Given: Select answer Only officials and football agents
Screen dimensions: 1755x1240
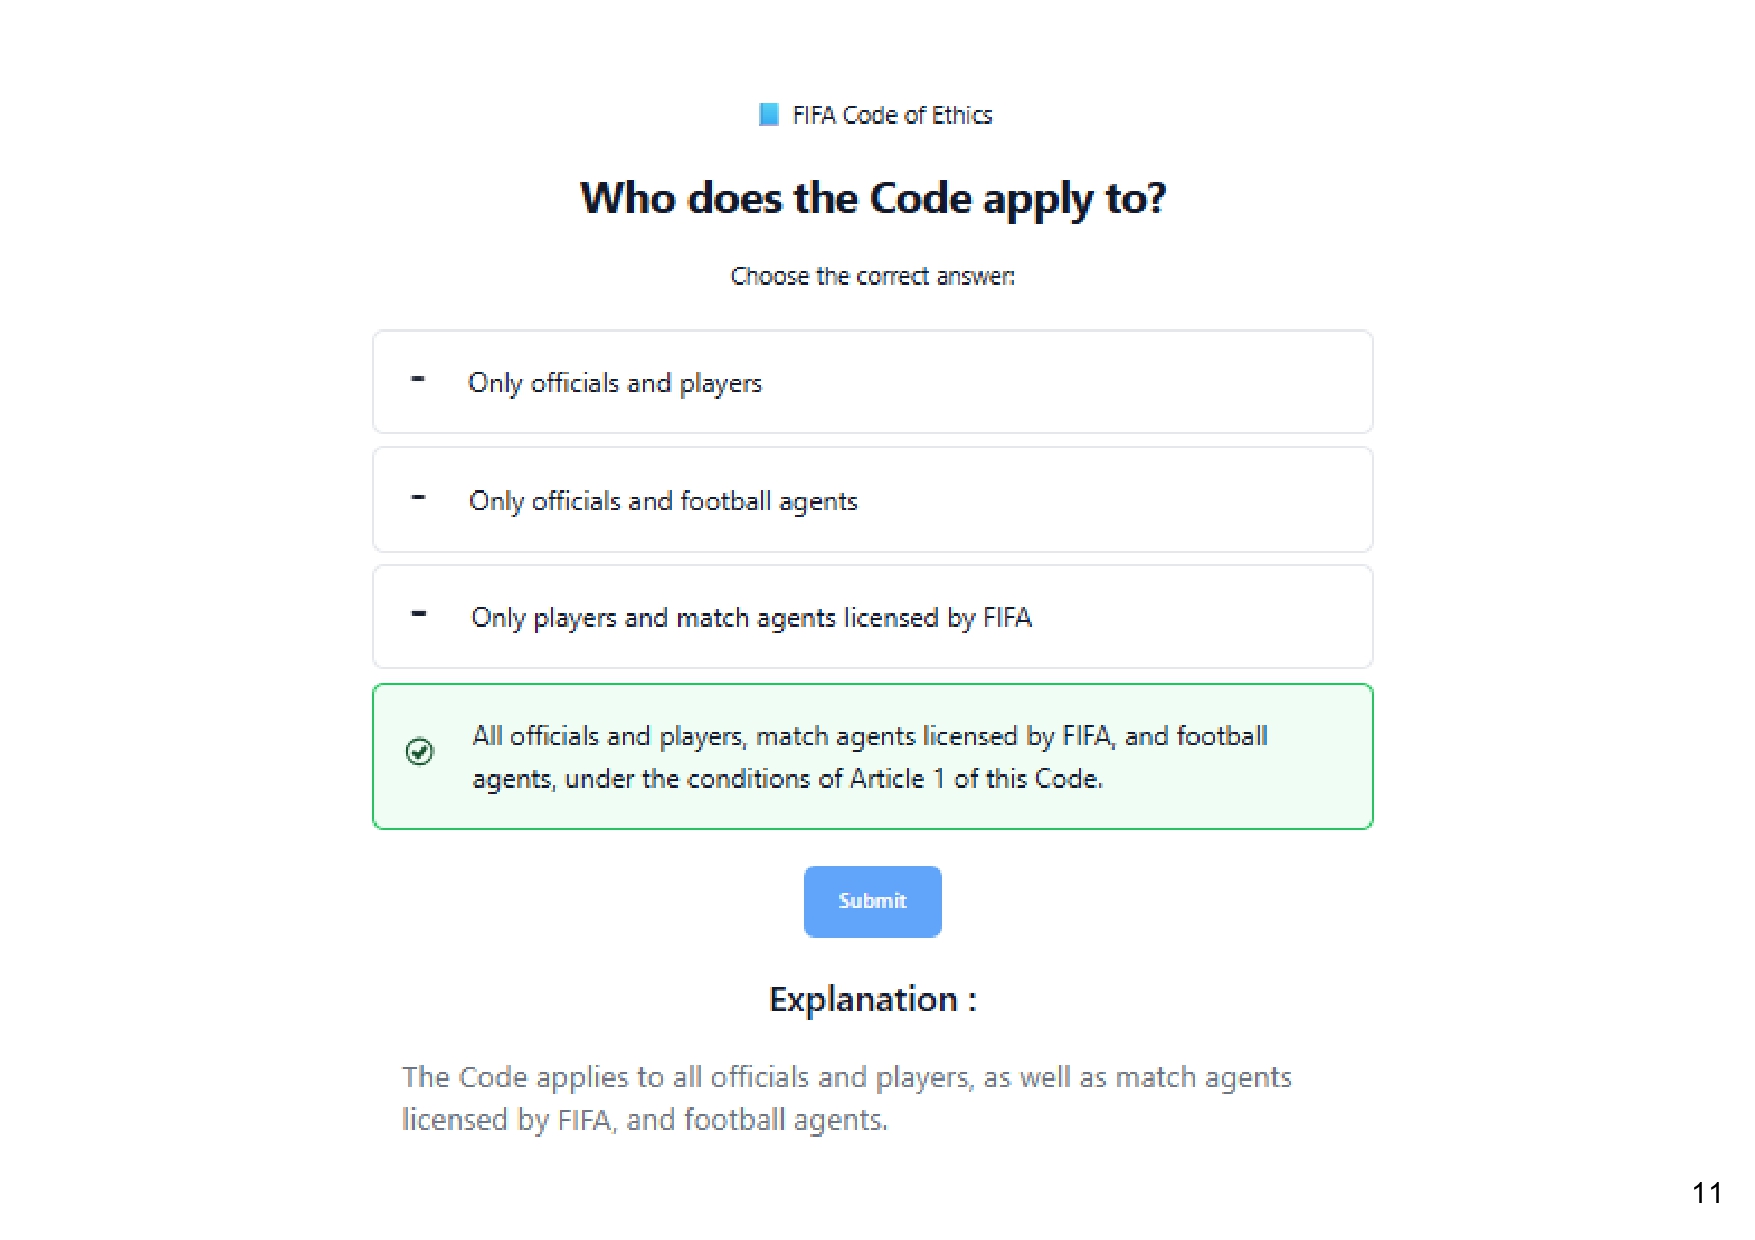Looking at the screenshot, I should pyautogui.click(x=872, y=500).
